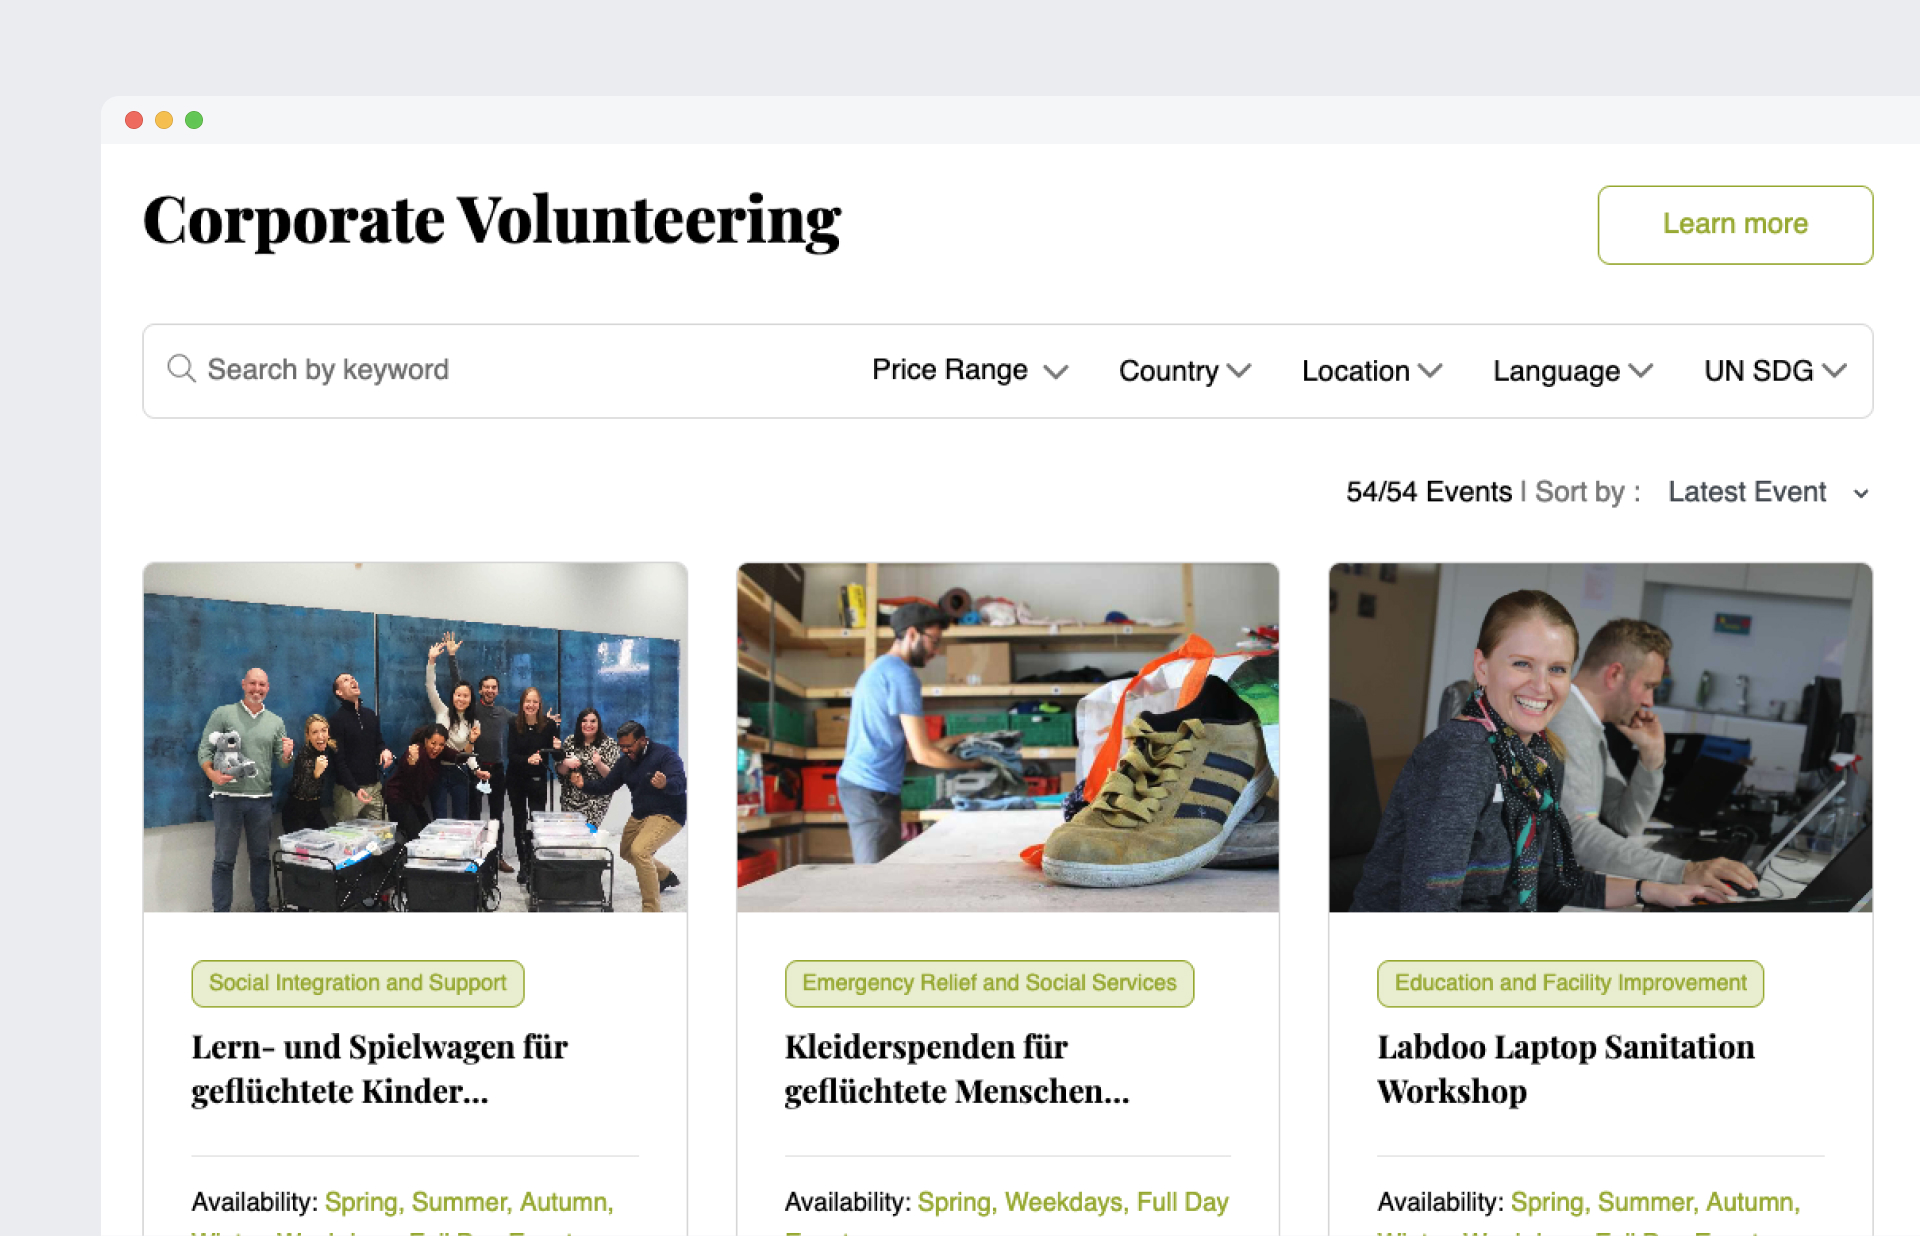Click the green maximize window dot
The image size is (1920, 1236).
pos(194,120)
